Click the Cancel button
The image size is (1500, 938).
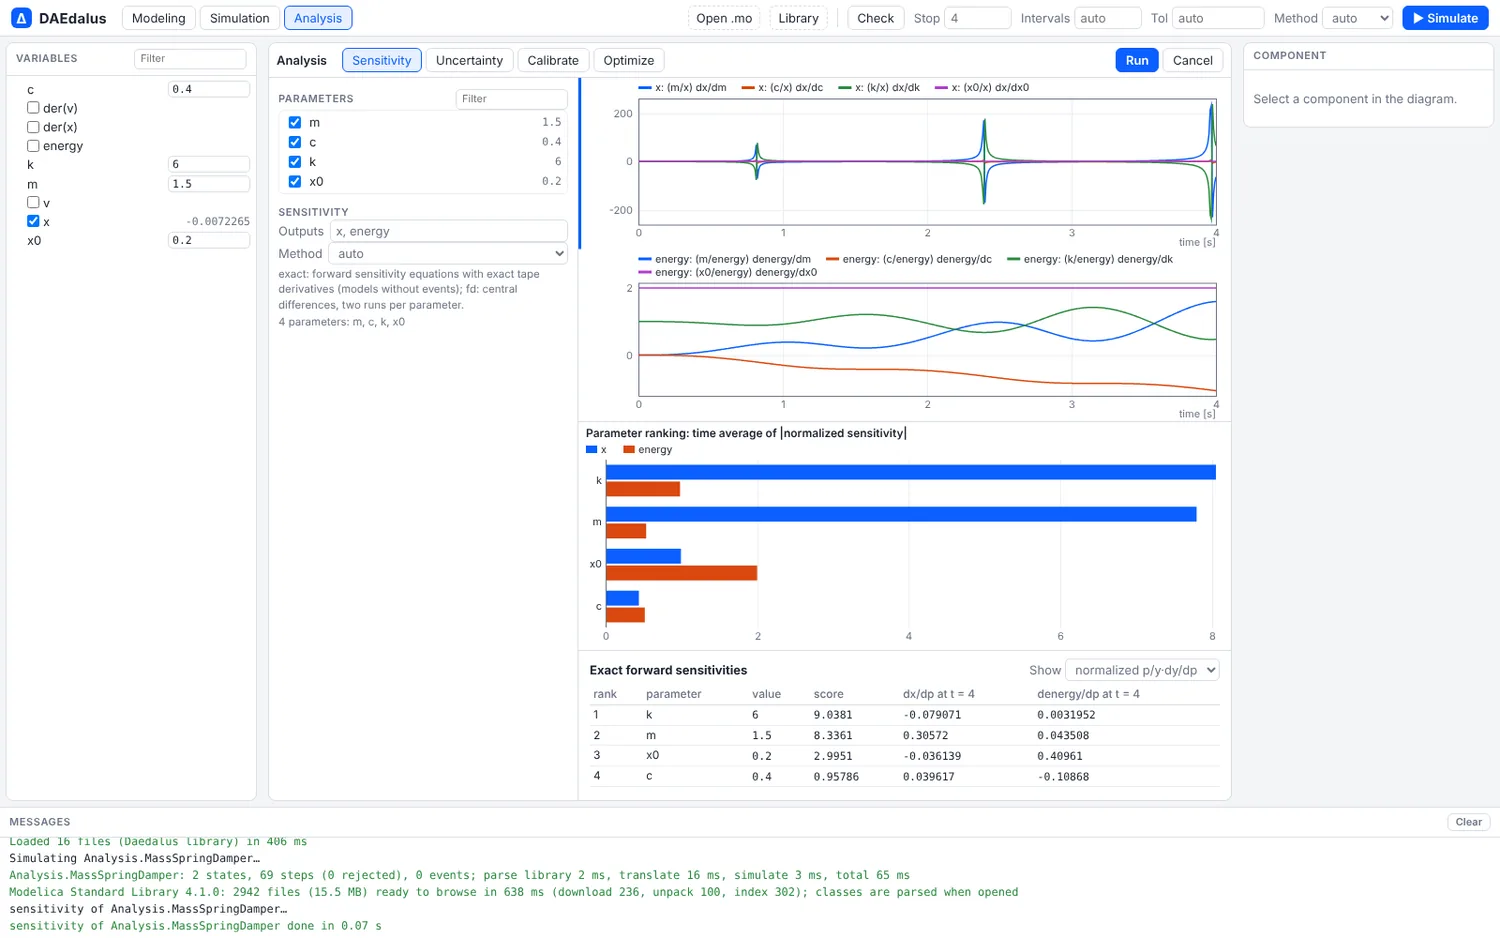click(1193, 60)
